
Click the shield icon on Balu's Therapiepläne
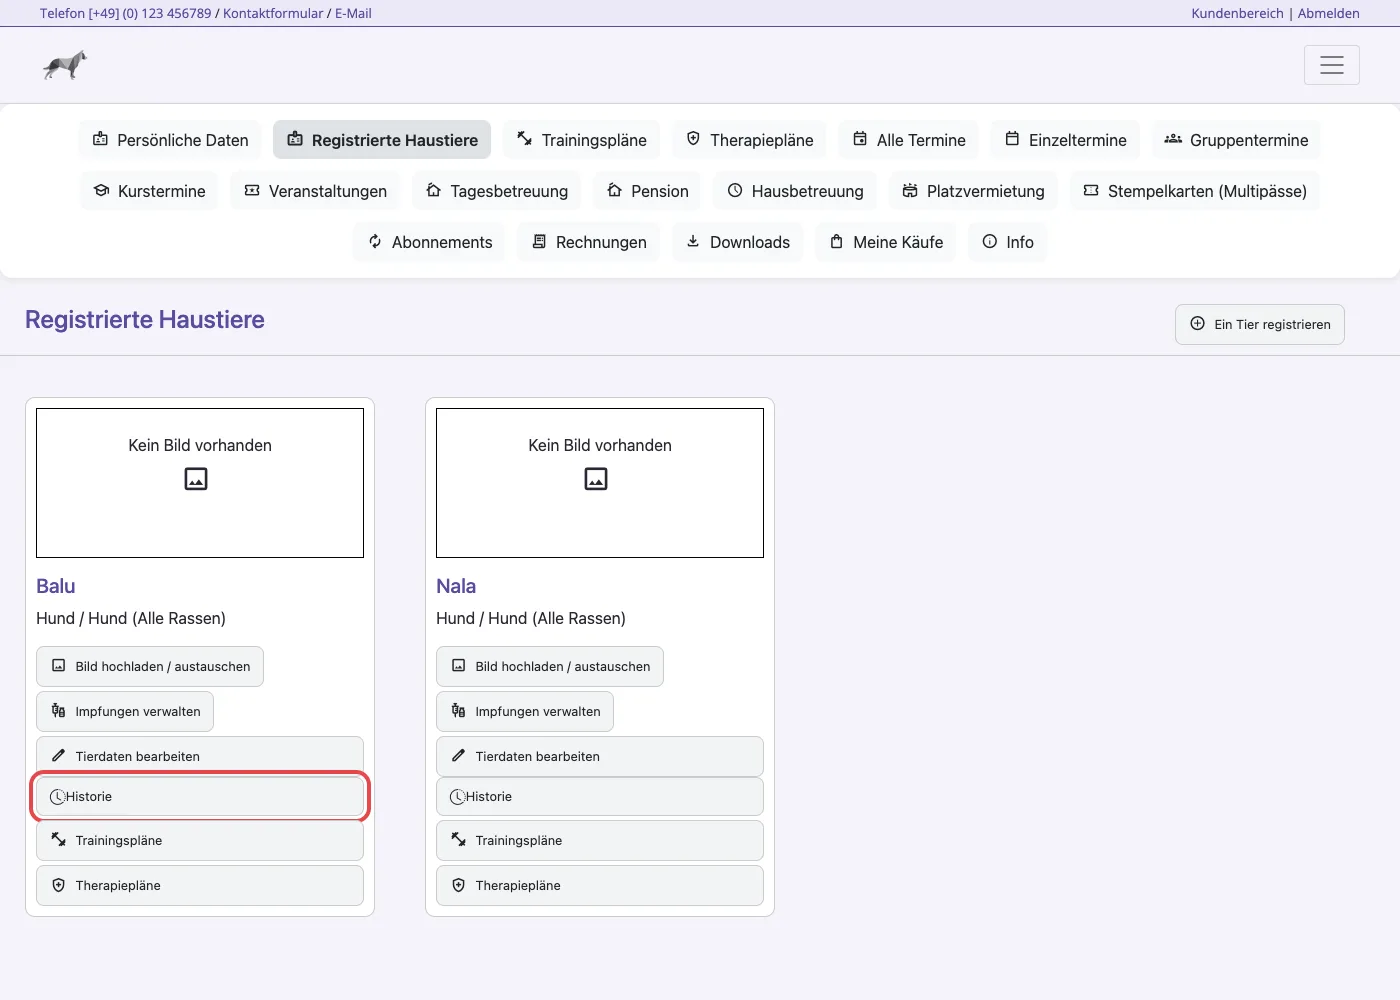click(x=58, y=885)
